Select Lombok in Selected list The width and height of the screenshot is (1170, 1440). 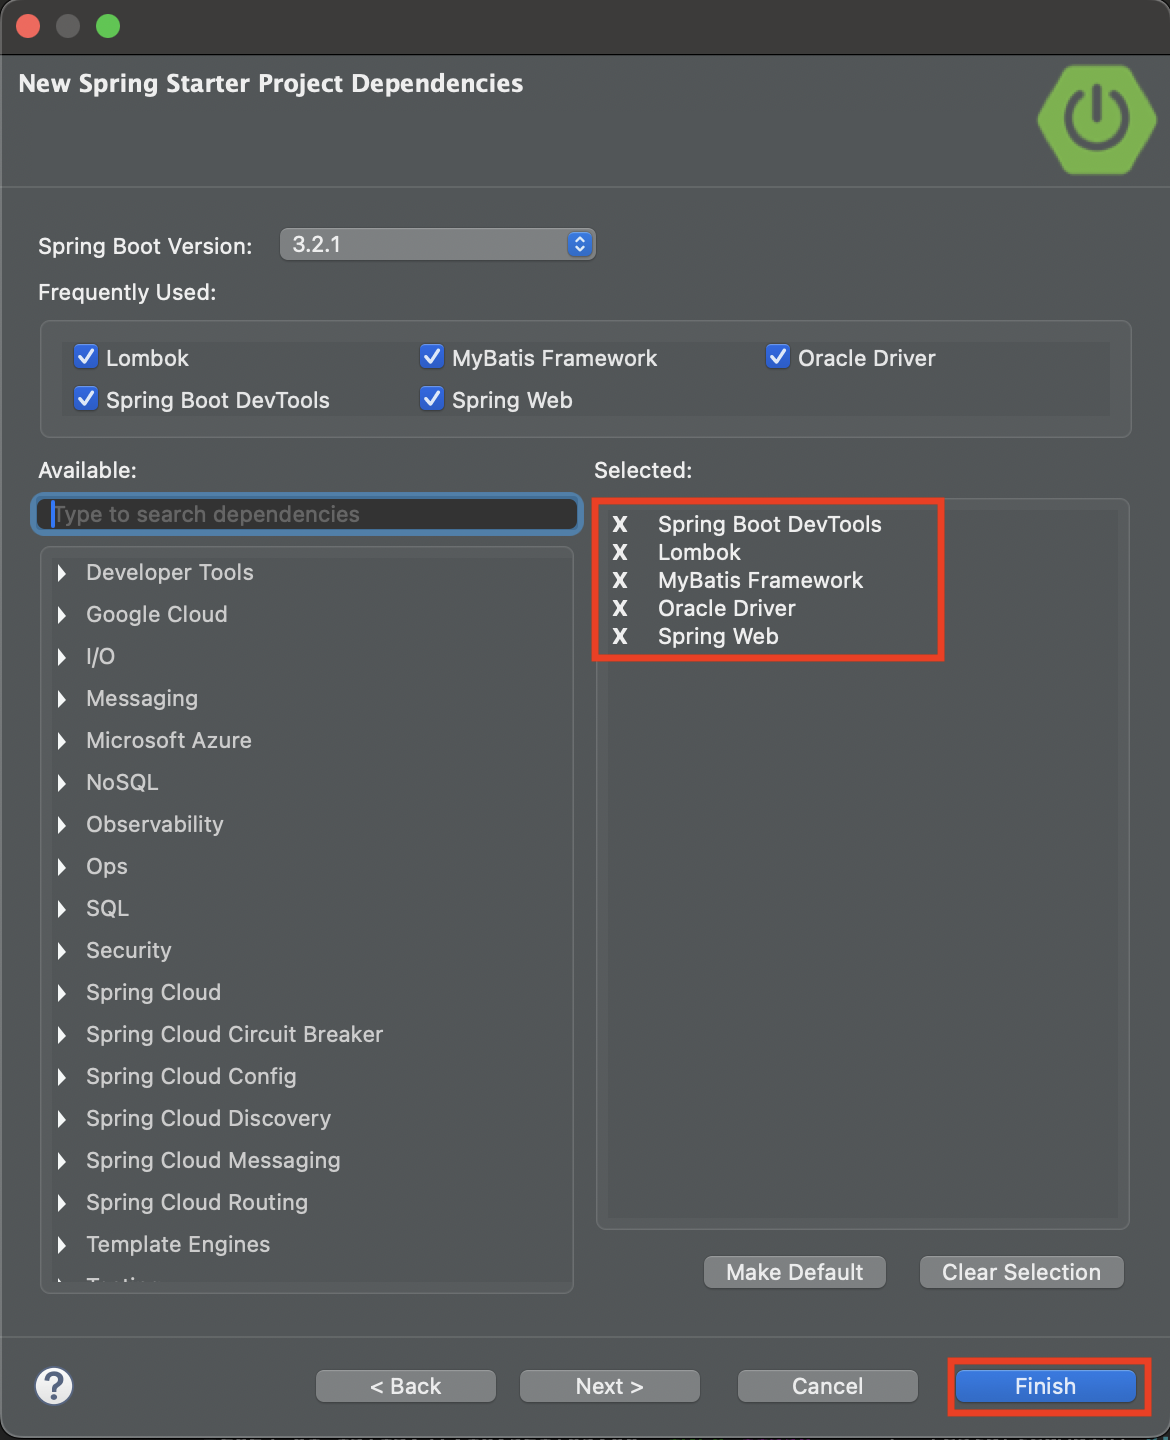coord(699,552)
